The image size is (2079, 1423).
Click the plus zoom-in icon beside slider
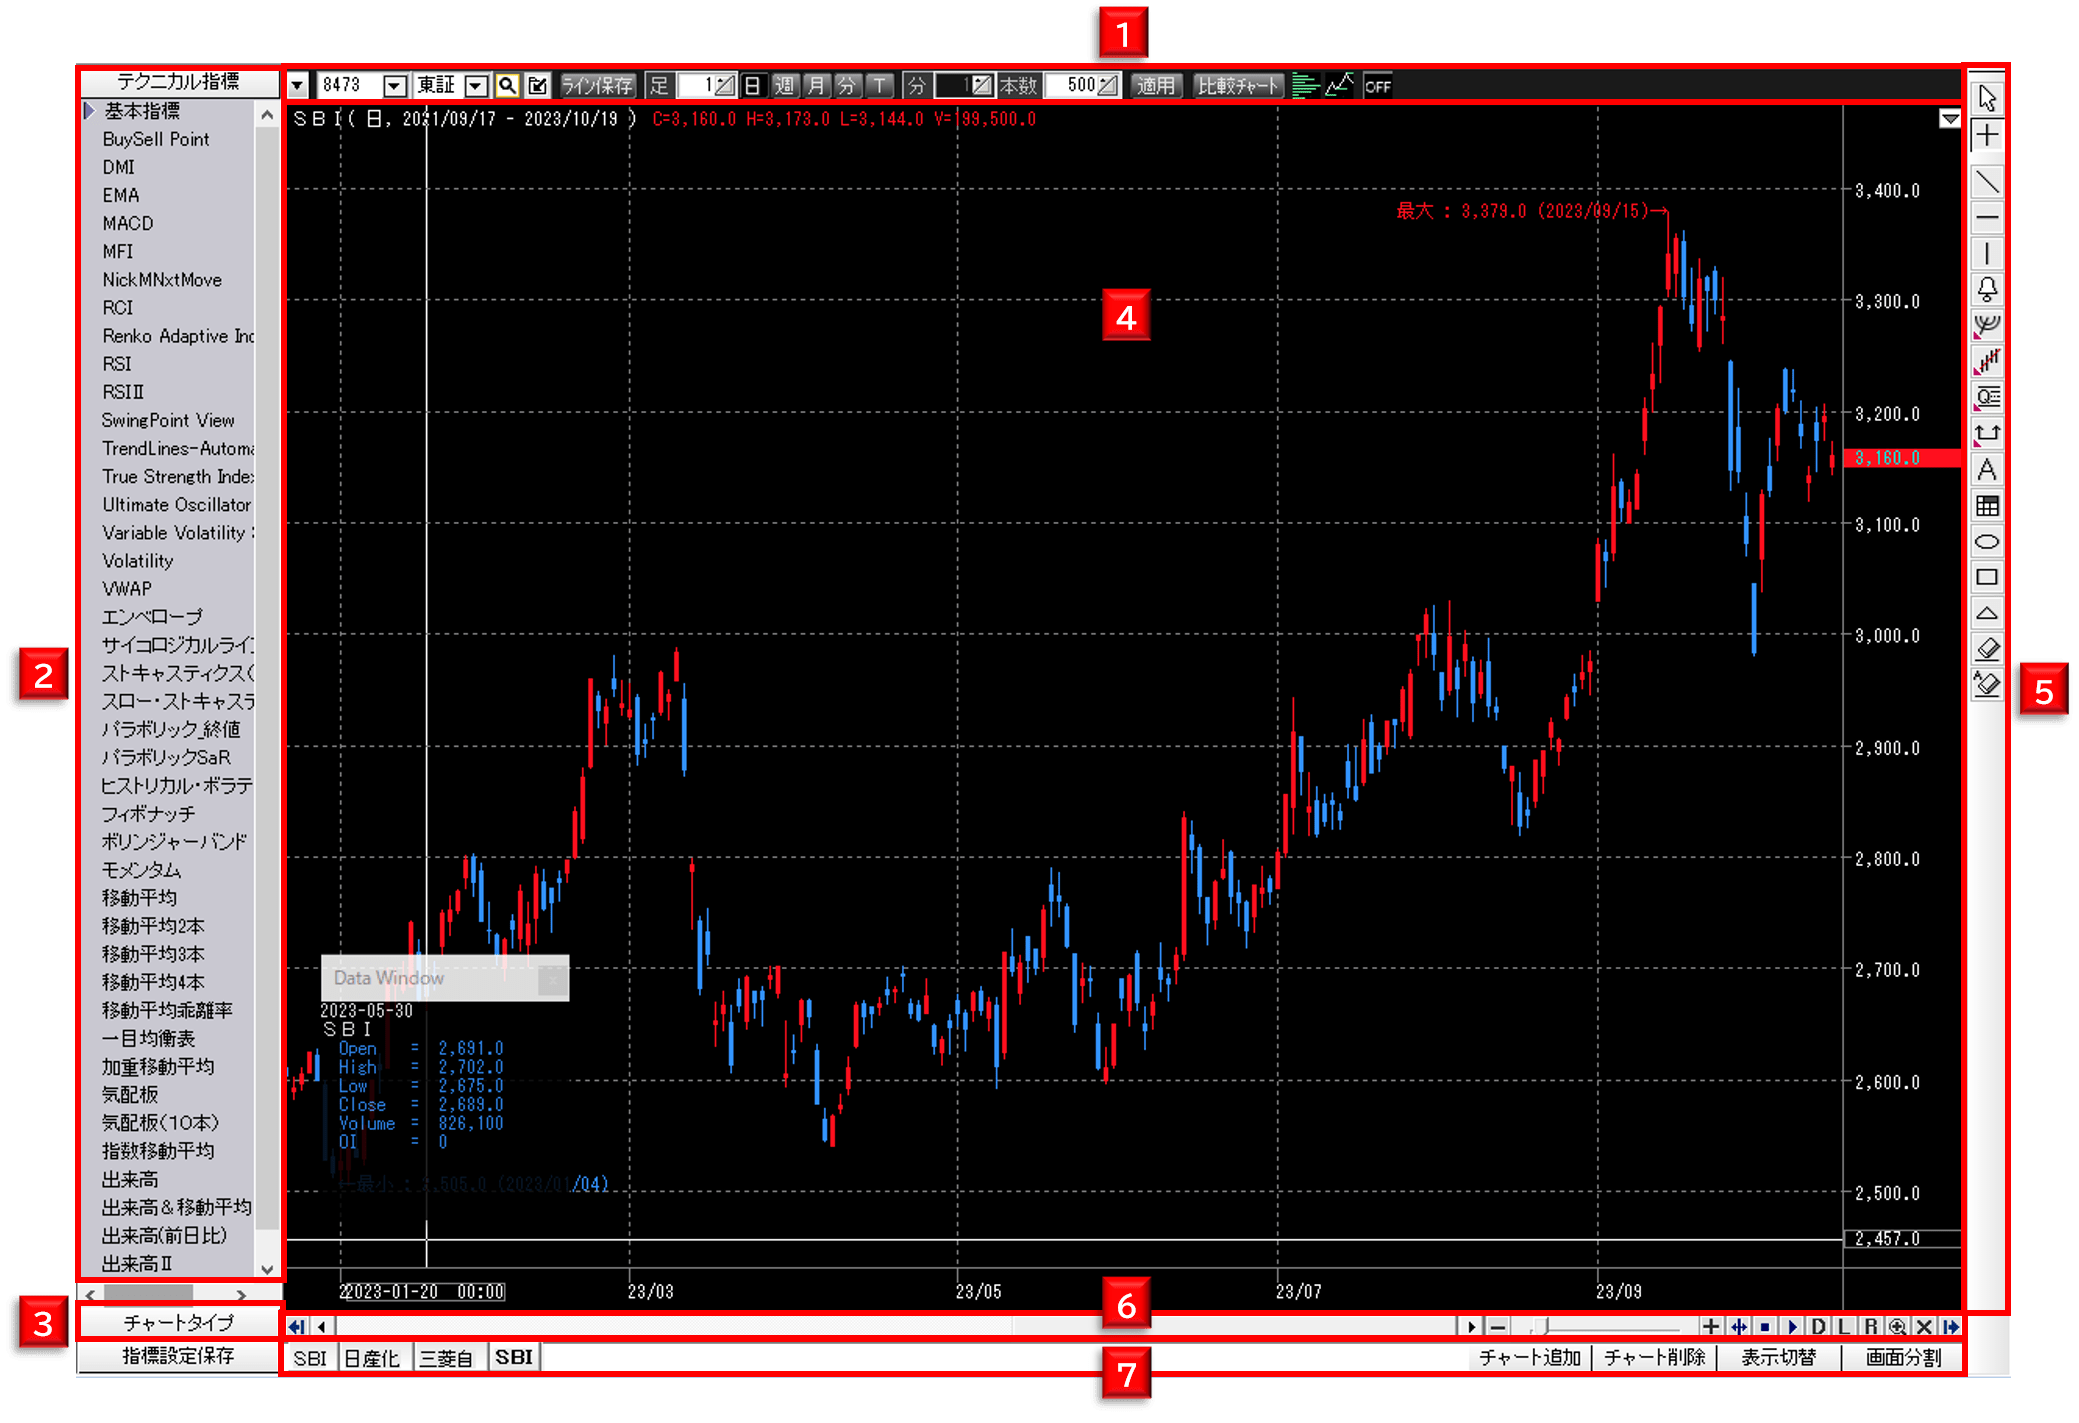pos(1711,1326)
